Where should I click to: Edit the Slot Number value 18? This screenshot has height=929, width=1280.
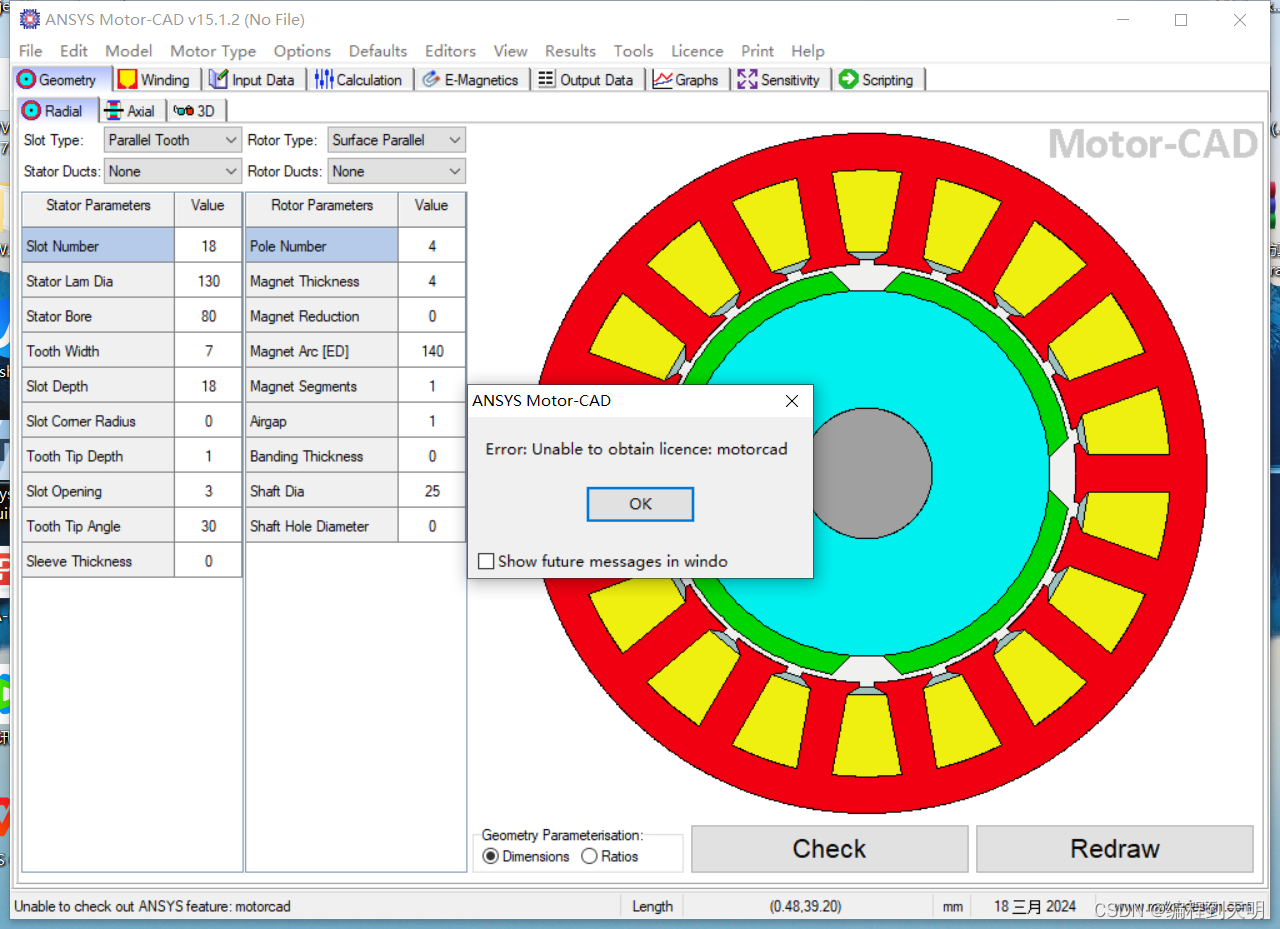point(208,246)
